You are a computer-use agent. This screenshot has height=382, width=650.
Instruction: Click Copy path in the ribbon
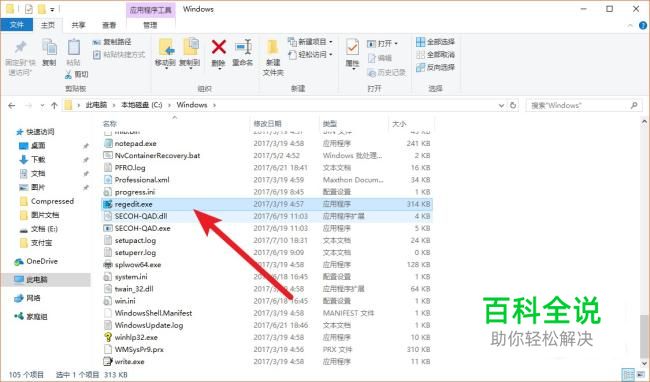pos(112,42)
